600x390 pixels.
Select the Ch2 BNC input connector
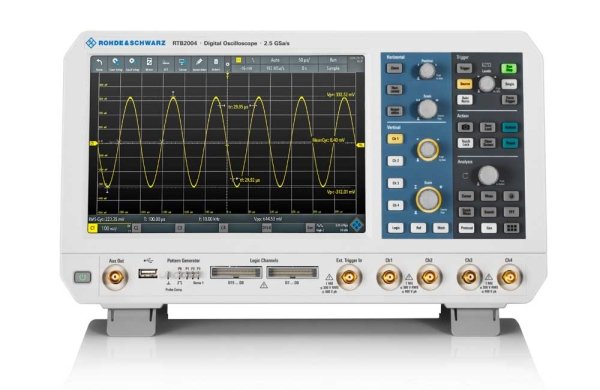(x=429, y=277)
